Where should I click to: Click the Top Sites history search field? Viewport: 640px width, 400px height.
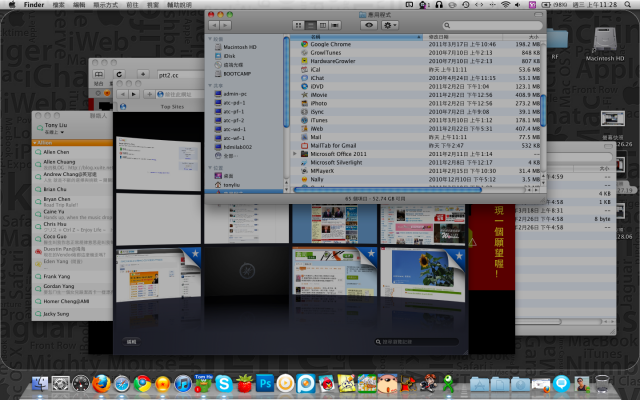[416, 342]
